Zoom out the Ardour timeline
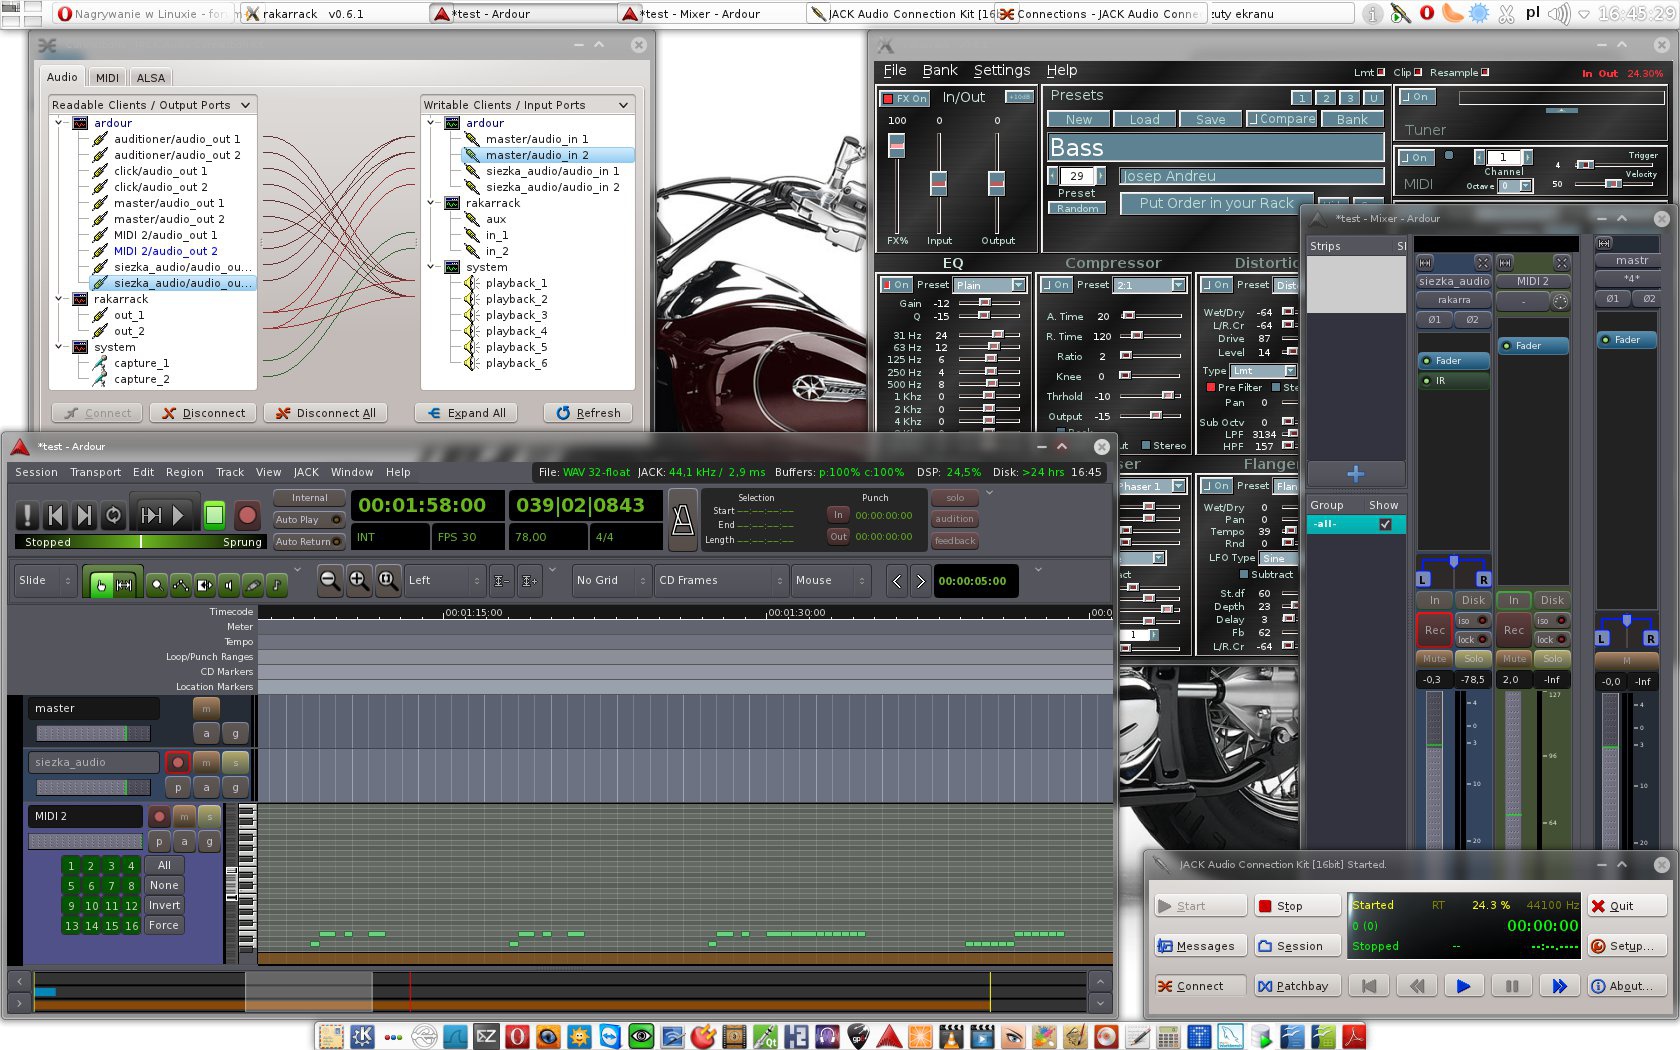The width and height of the screenshot is (1680, 1050). [330, 580]
